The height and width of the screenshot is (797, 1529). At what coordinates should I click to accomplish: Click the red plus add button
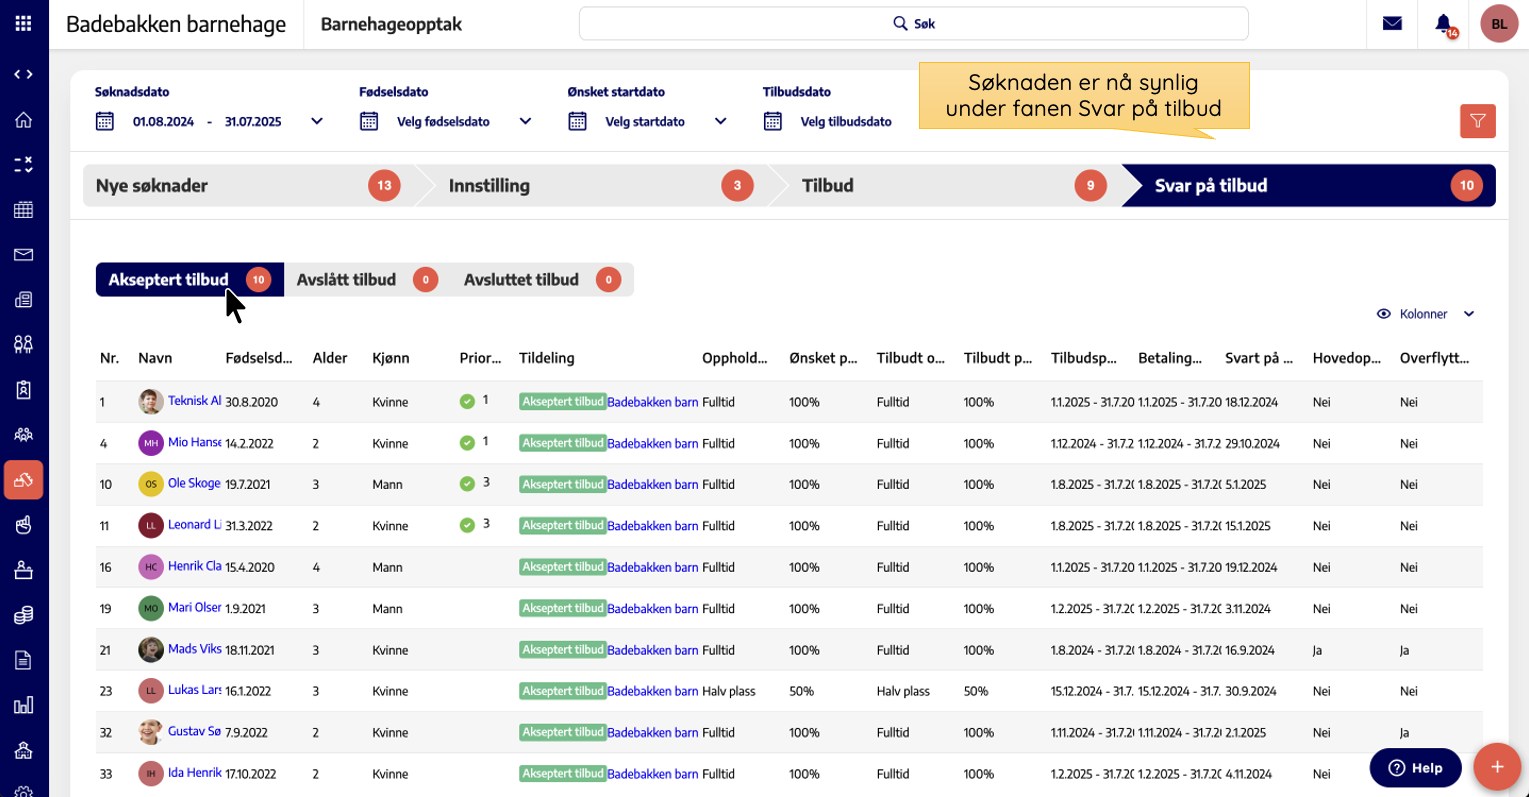[1496, 767]
